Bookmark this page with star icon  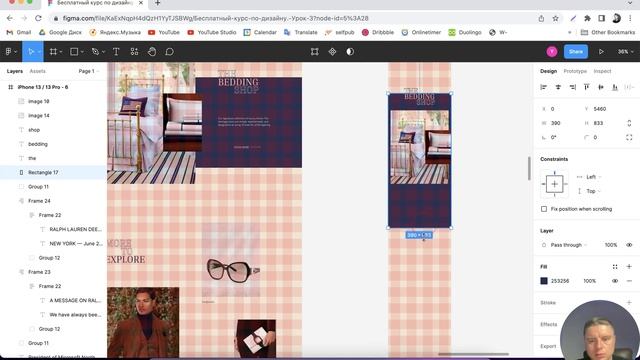pyautogui.click(x=555, y=18)
